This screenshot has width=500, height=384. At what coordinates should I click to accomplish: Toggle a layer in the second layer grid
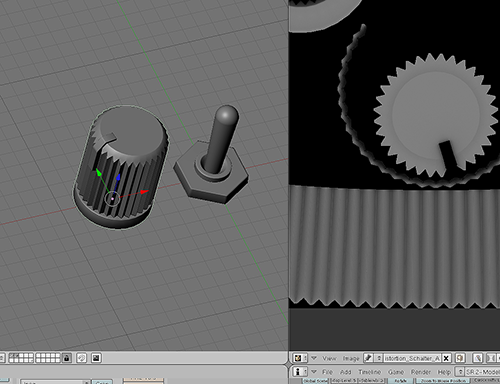[x=48, y=358]
